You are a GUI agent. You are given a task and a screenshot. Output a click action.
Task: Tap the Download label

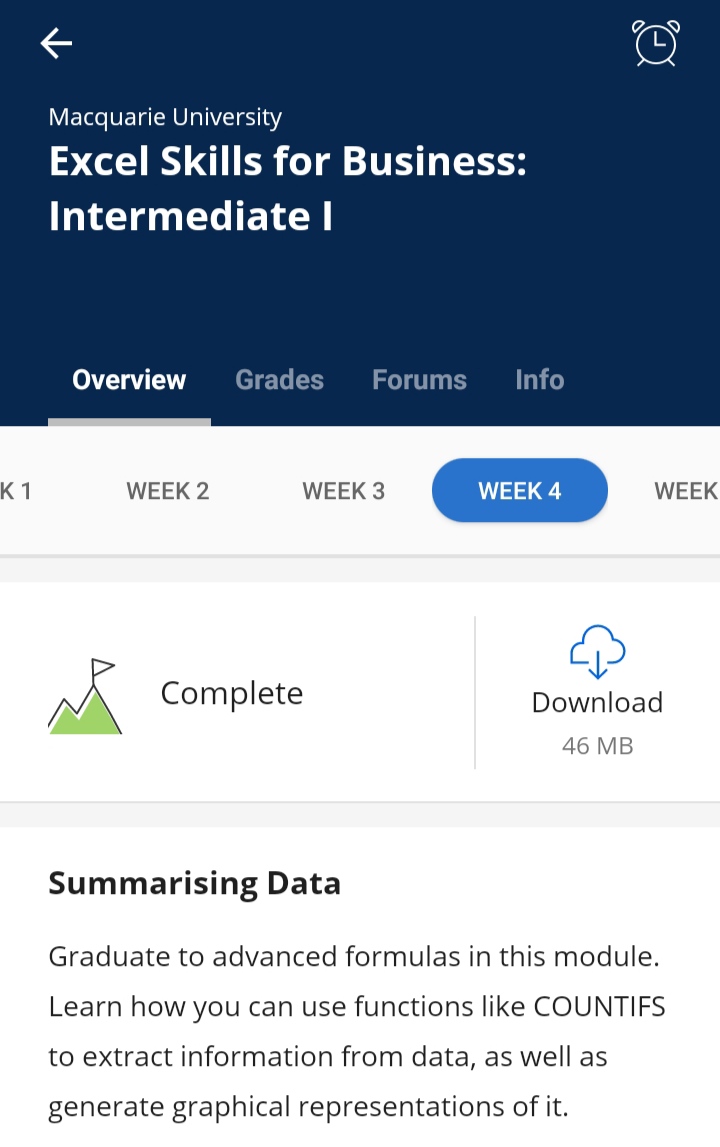597,702
